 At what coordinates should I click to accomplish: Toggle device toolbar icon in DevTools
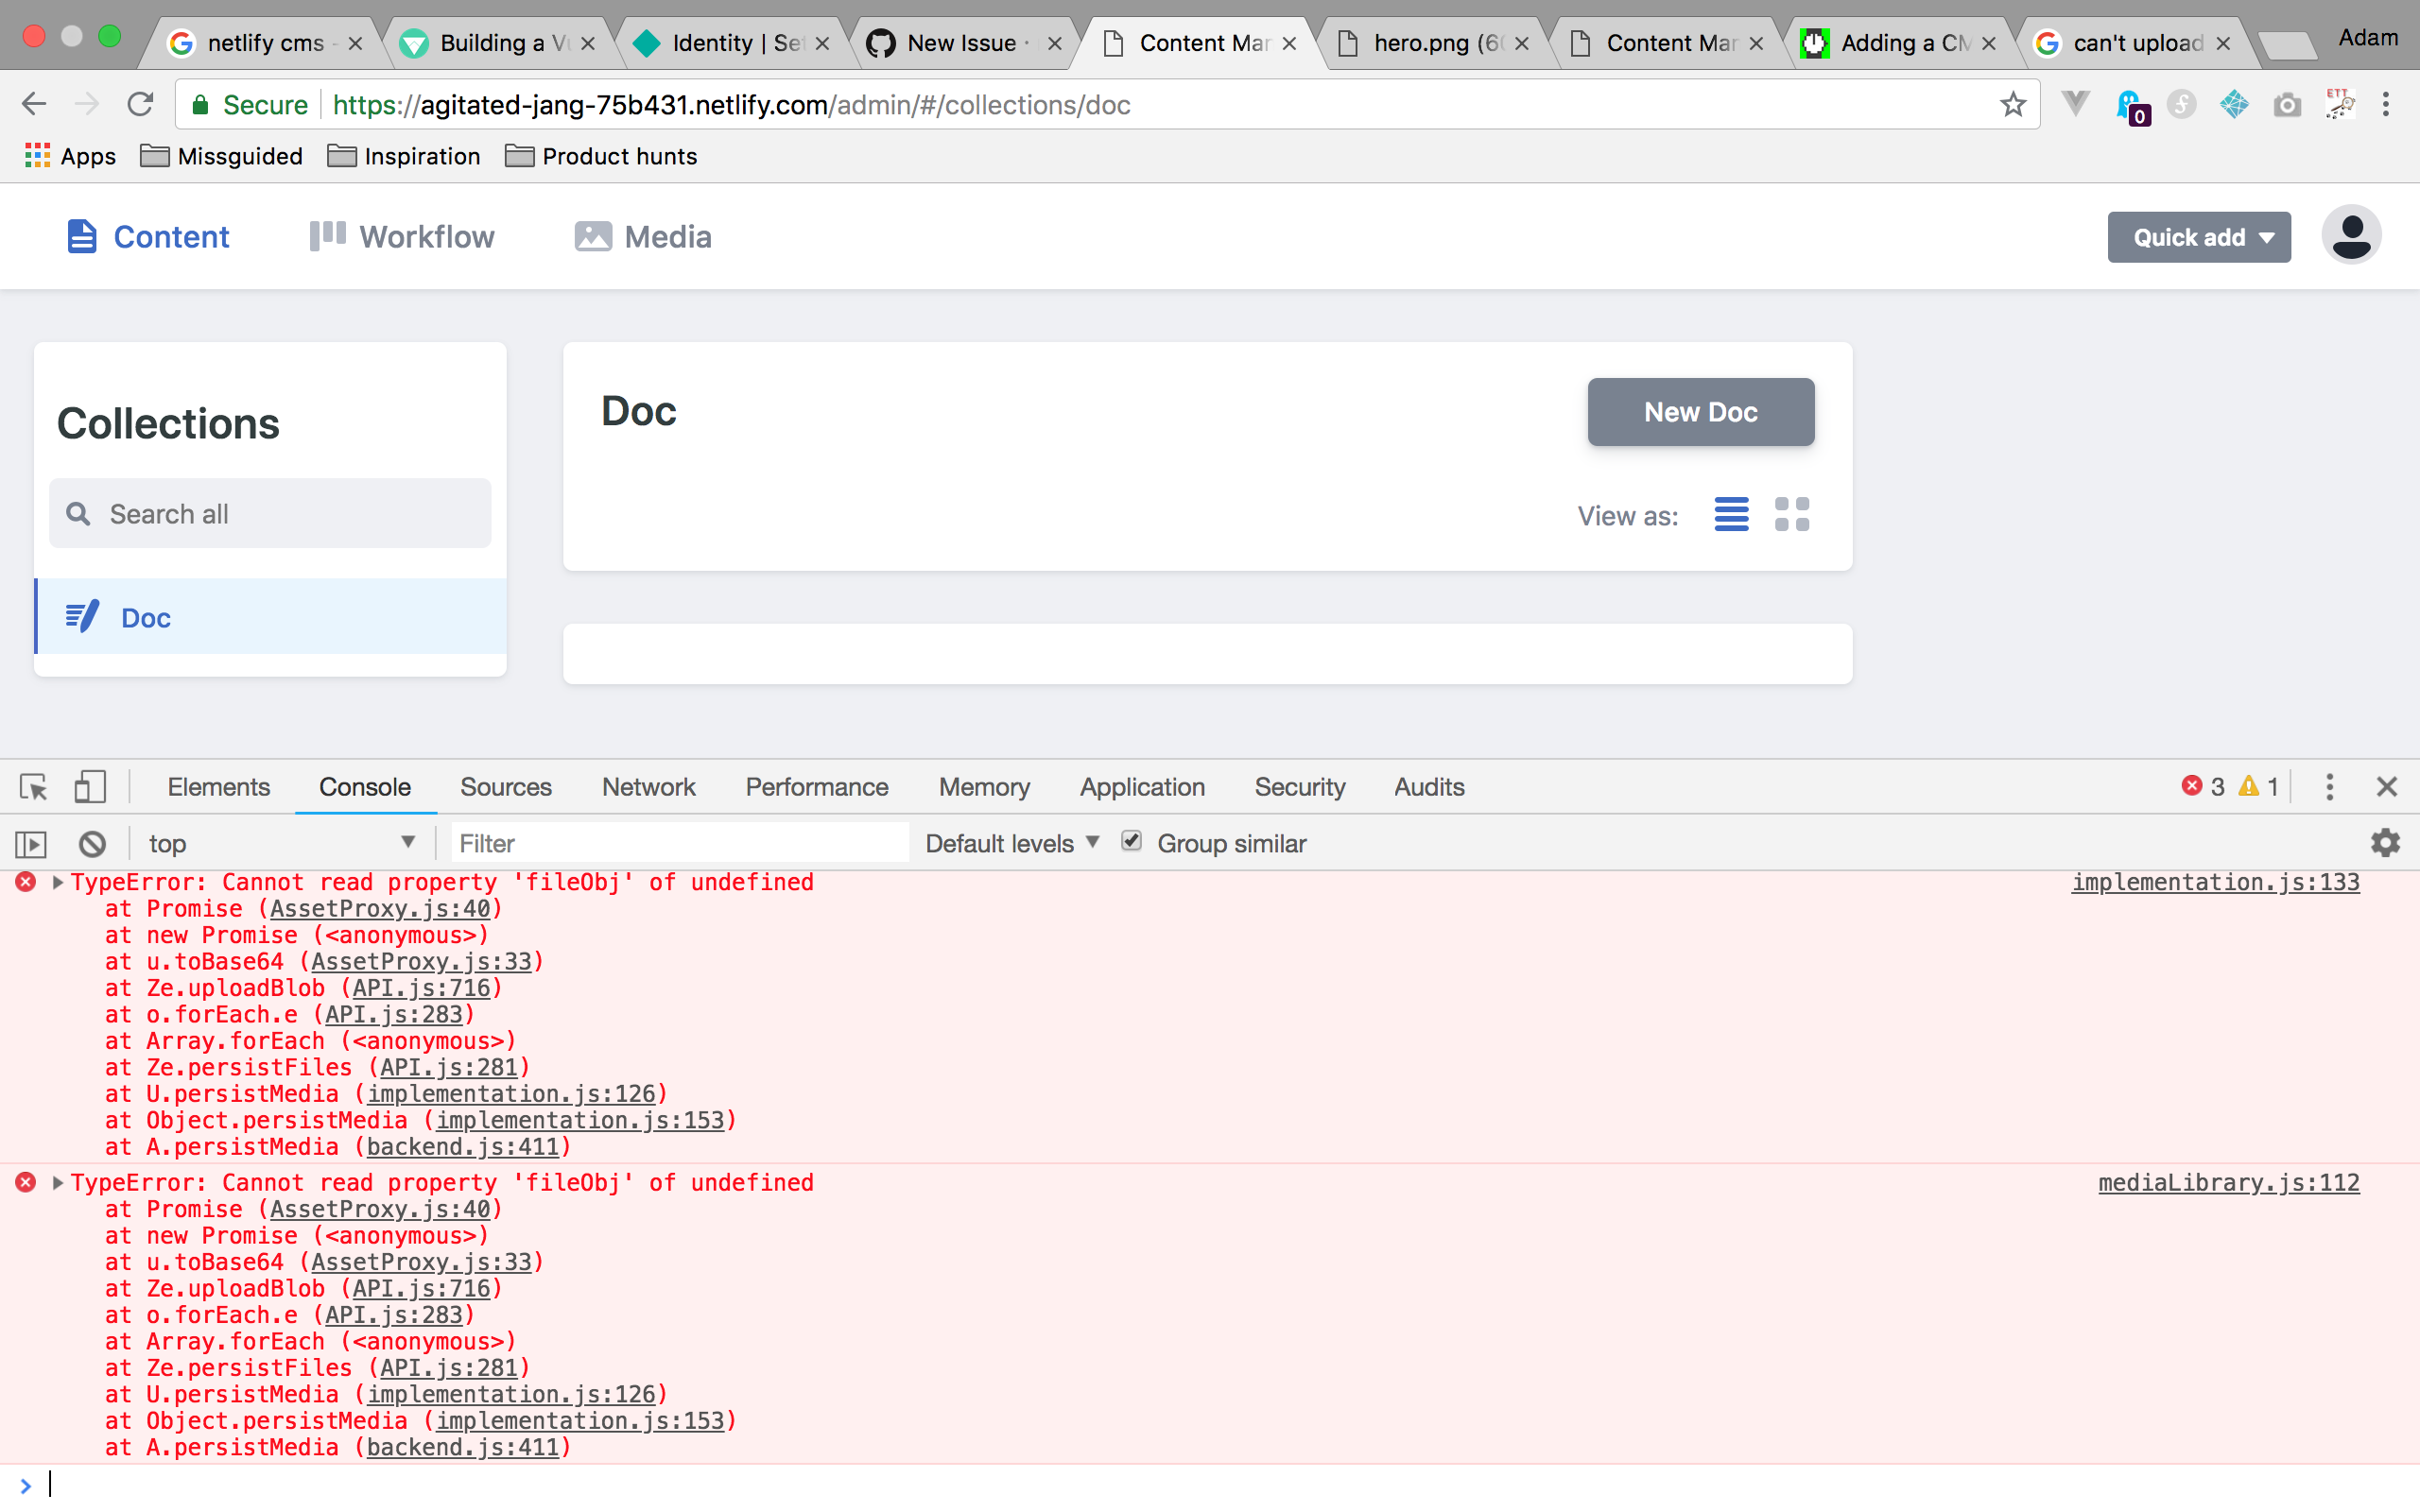90,787
